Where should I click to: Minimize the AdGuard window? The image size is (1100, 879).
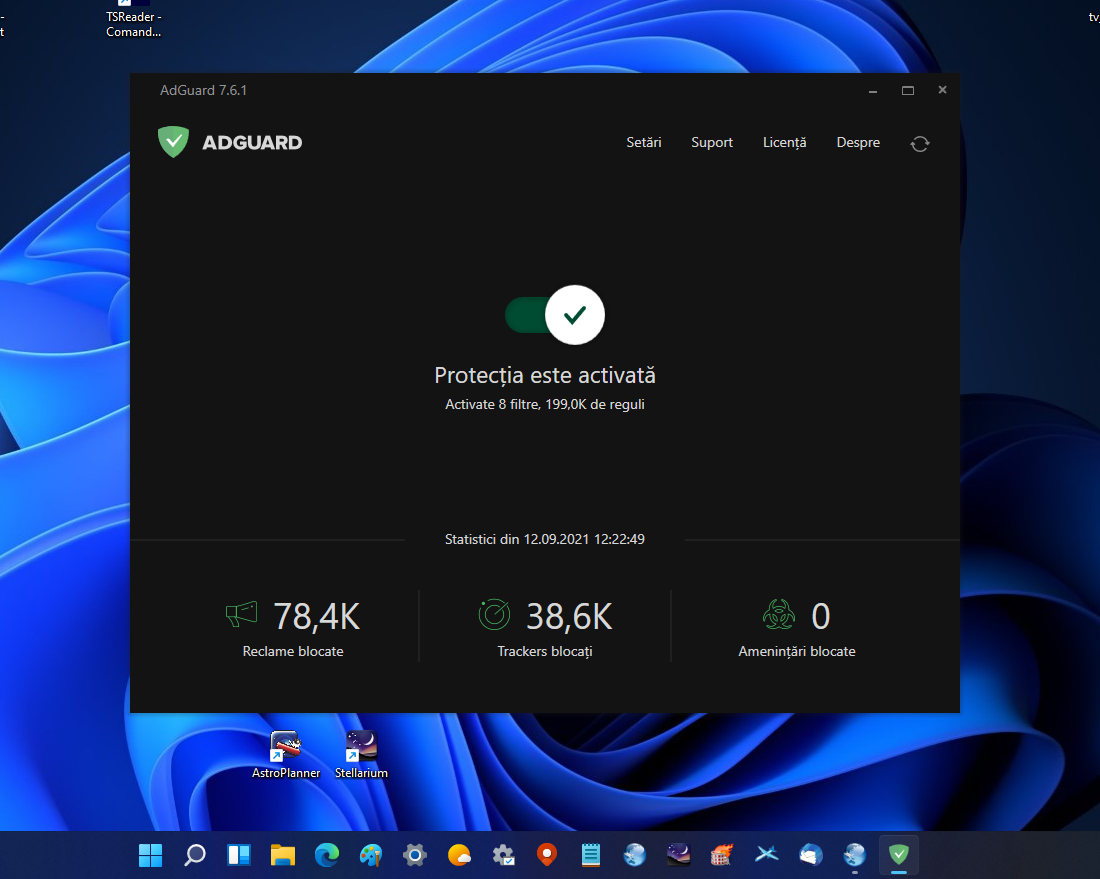pos(873,90)
